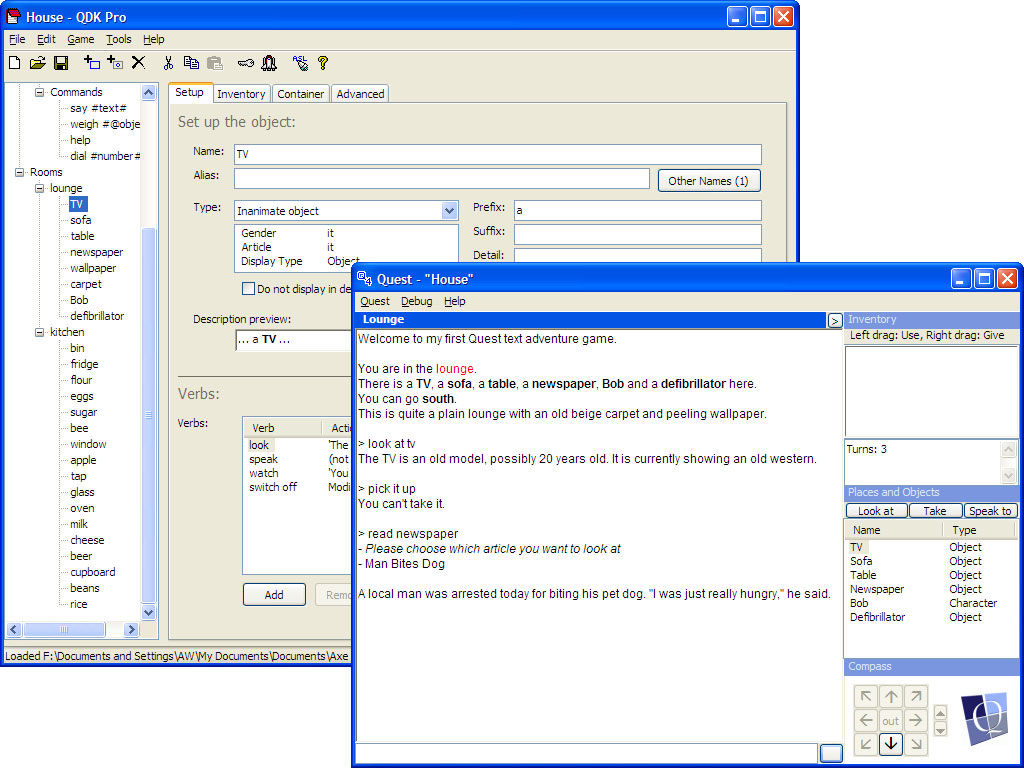Viewport: 1024px width, 768px height.
Task: Click the northeast compass arrow
Action: pyautogui.click(x=916, y=696)
